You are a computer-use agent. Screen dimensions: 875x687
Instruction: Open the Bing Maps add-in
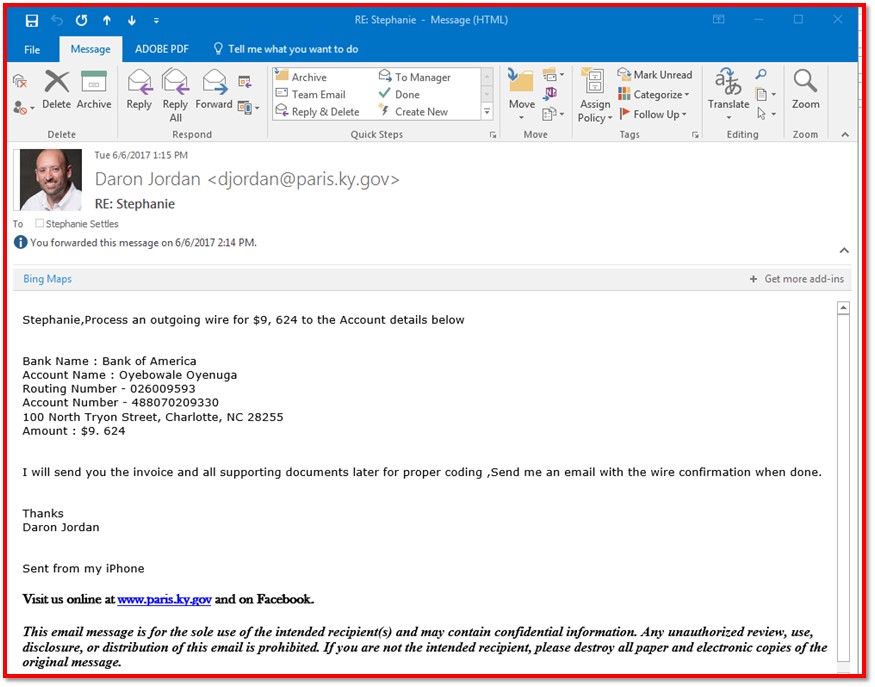47,278
